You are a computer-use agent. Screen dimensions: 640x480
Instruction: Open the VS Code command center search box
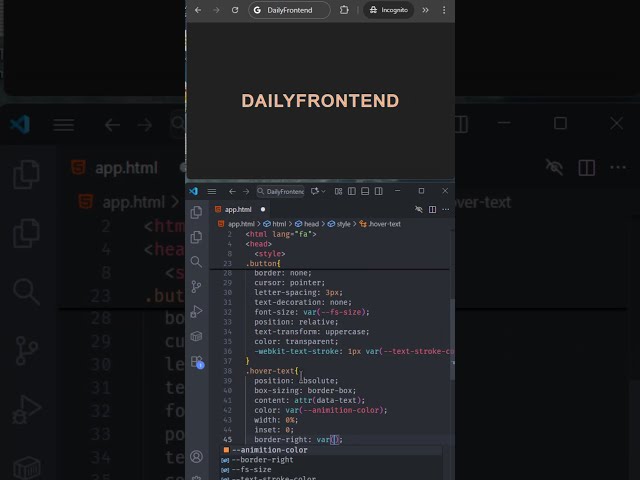coord(280,191)
